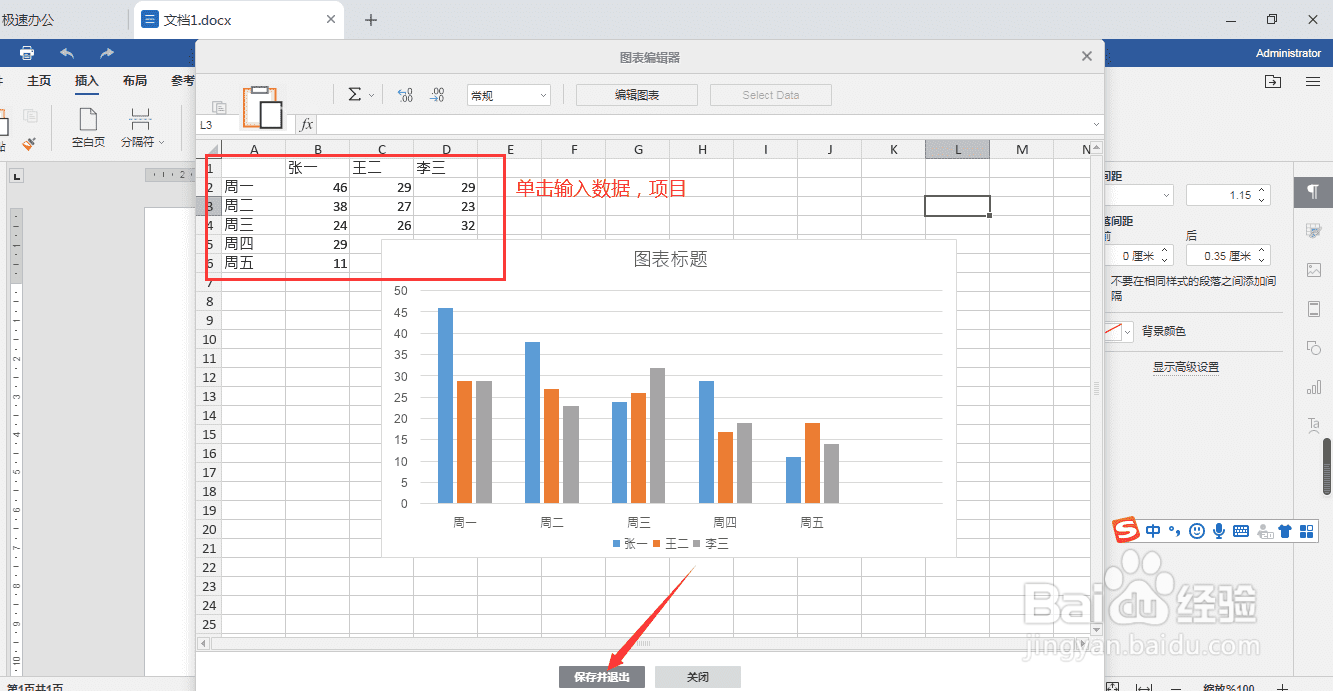Expand the formula bar with chevron

1096,125
